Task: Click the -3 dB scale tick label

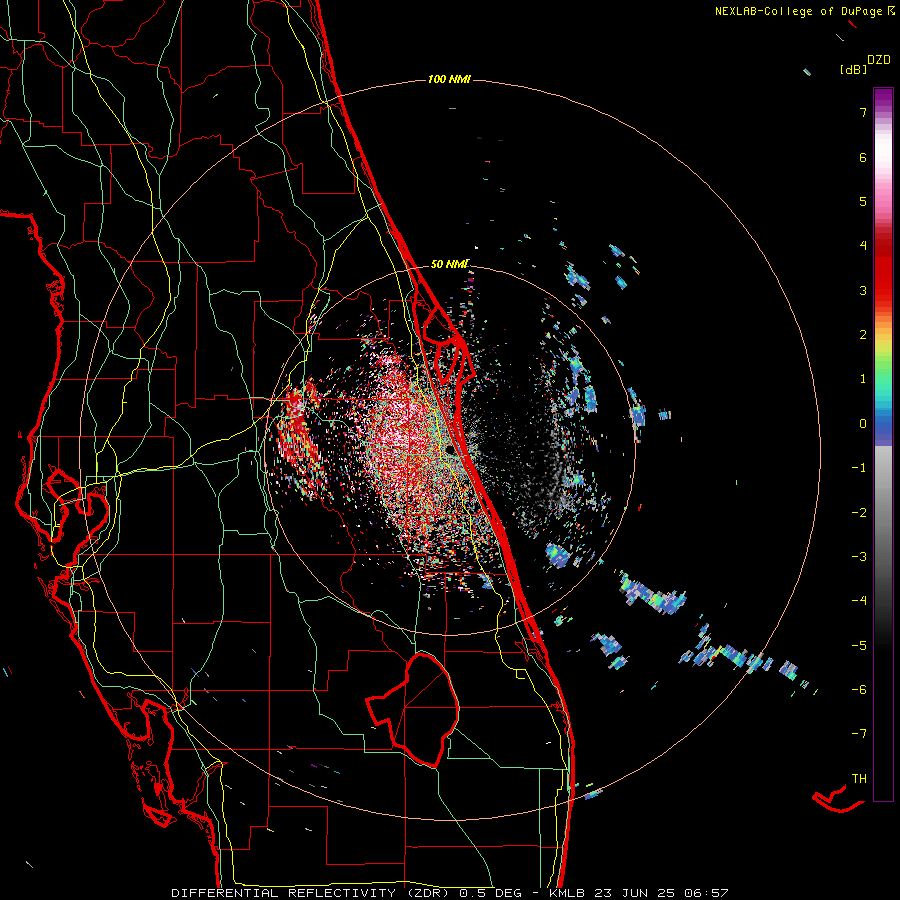Action: pyautogui.click(x=859, y=557)
